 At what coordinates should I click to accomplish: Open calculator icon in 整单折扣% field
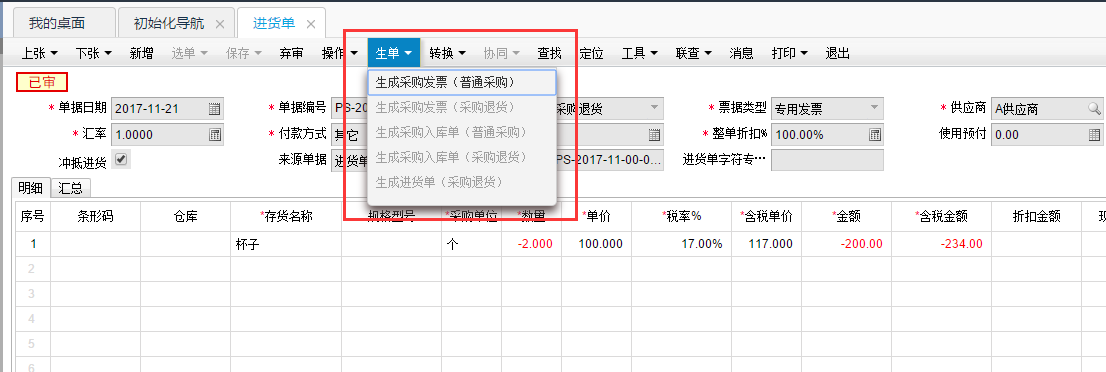click(x=874, y=134)
